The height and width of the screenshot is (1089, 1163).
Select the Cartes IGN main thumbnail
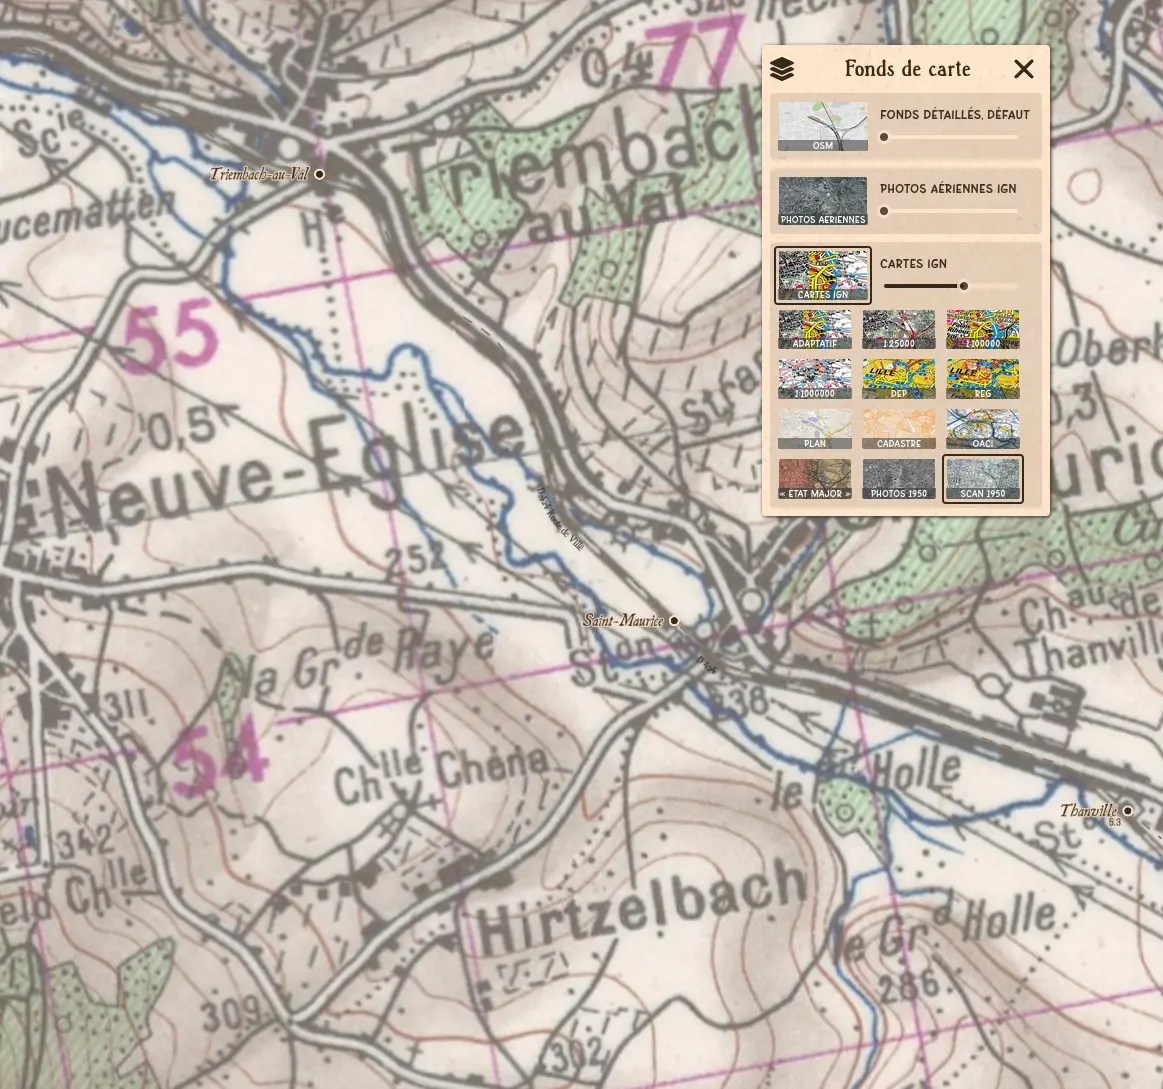[823, 275]
